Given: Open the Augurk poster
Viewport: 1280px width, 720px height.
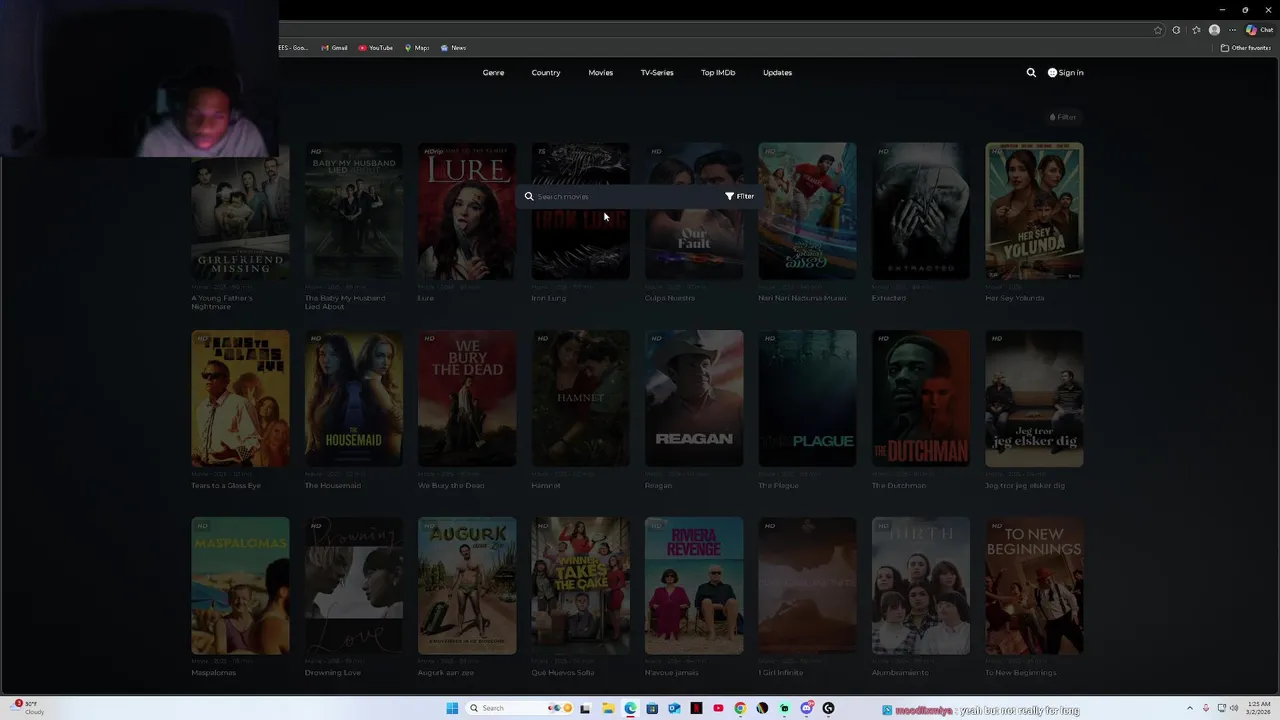Looking at the screenshot, I should [467, 585].
